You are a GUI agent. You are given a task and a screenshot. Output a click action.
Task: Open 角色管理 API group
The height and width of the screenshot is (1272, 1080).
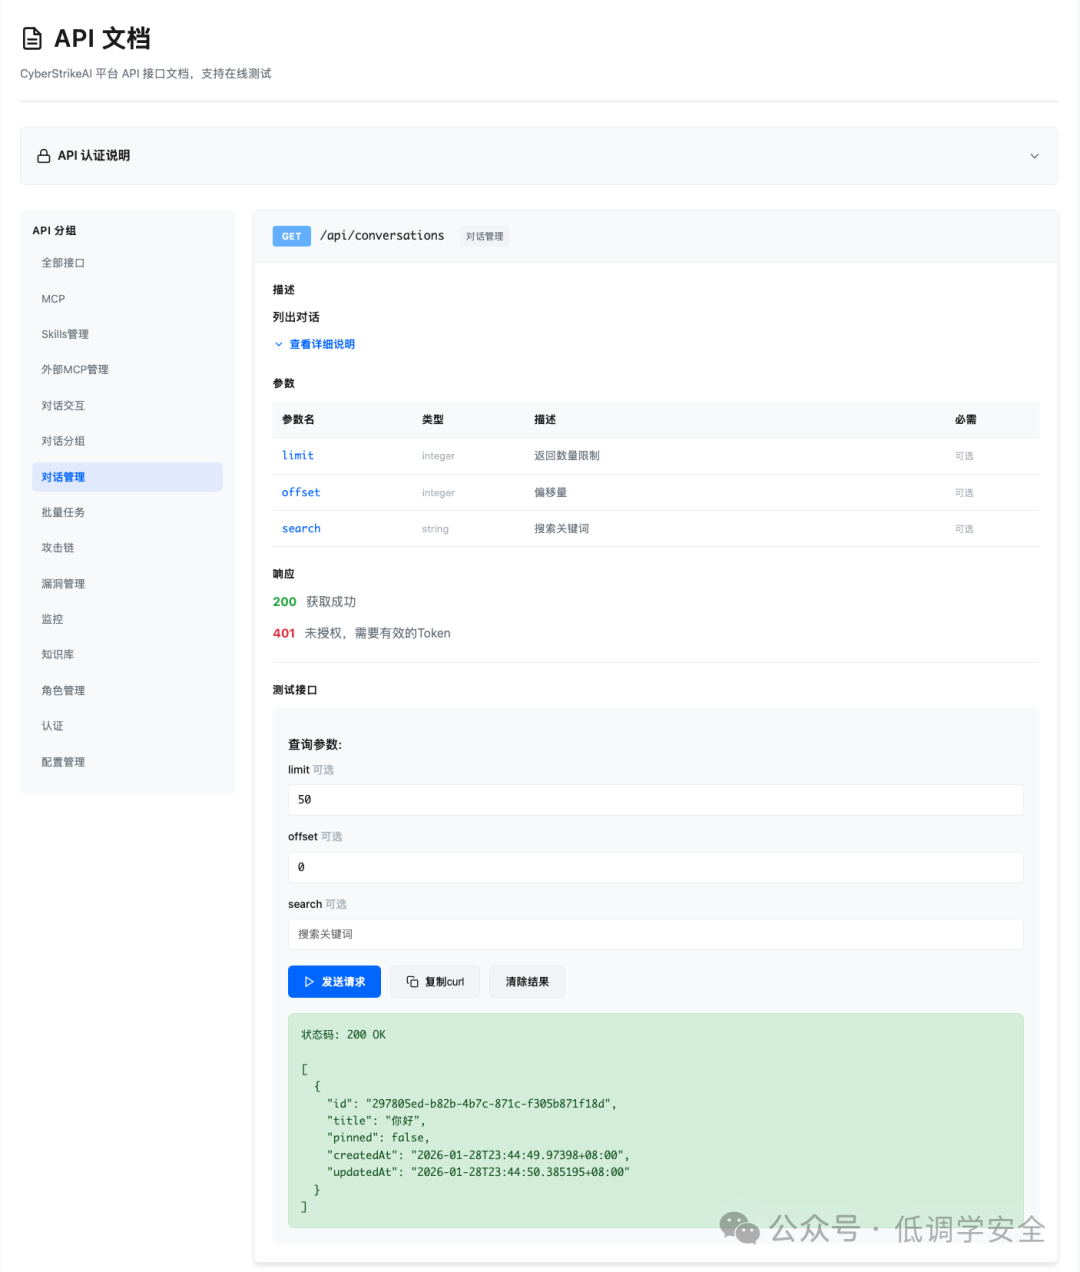[x=127, y=691]
